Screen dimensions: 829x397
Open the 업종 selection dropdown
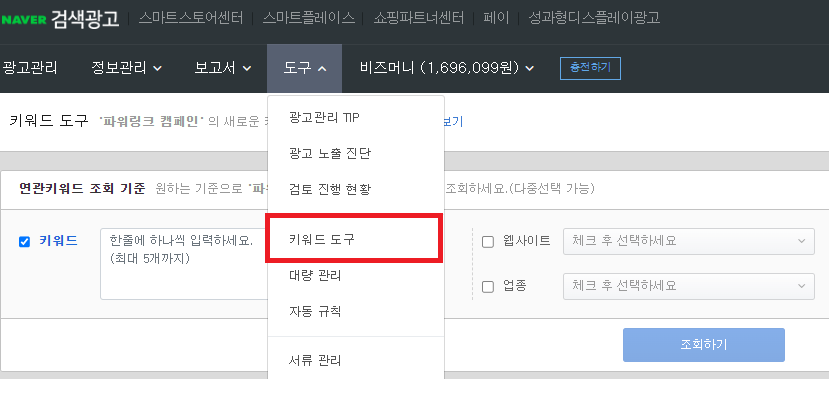click(x=688, y=287)
